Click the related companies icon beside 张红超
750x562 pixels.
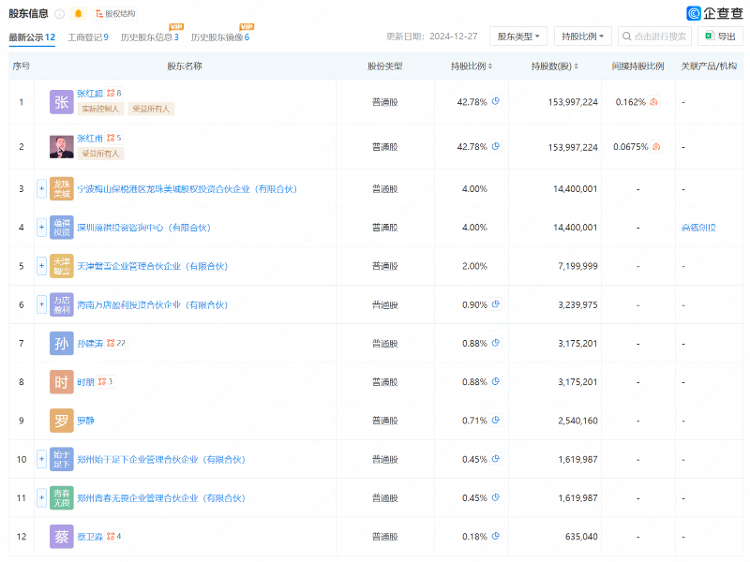[x=114, y=93]
